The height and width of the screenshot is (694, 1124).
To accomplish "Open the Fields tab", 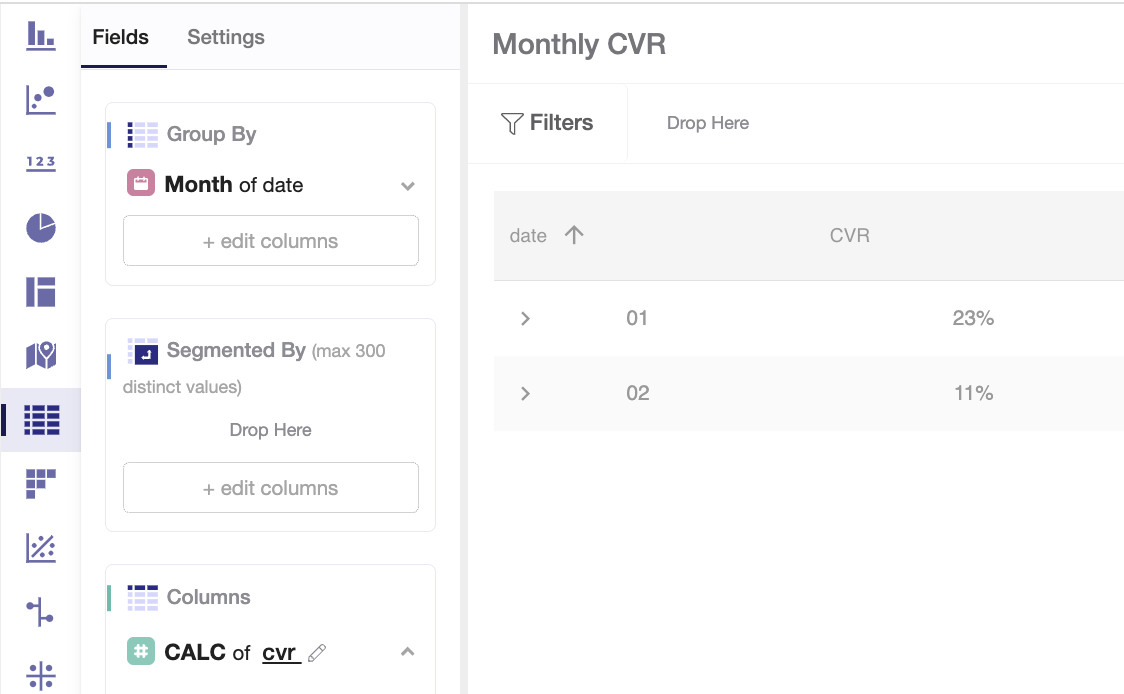I will pyautogui.click(x=120, y=38).
